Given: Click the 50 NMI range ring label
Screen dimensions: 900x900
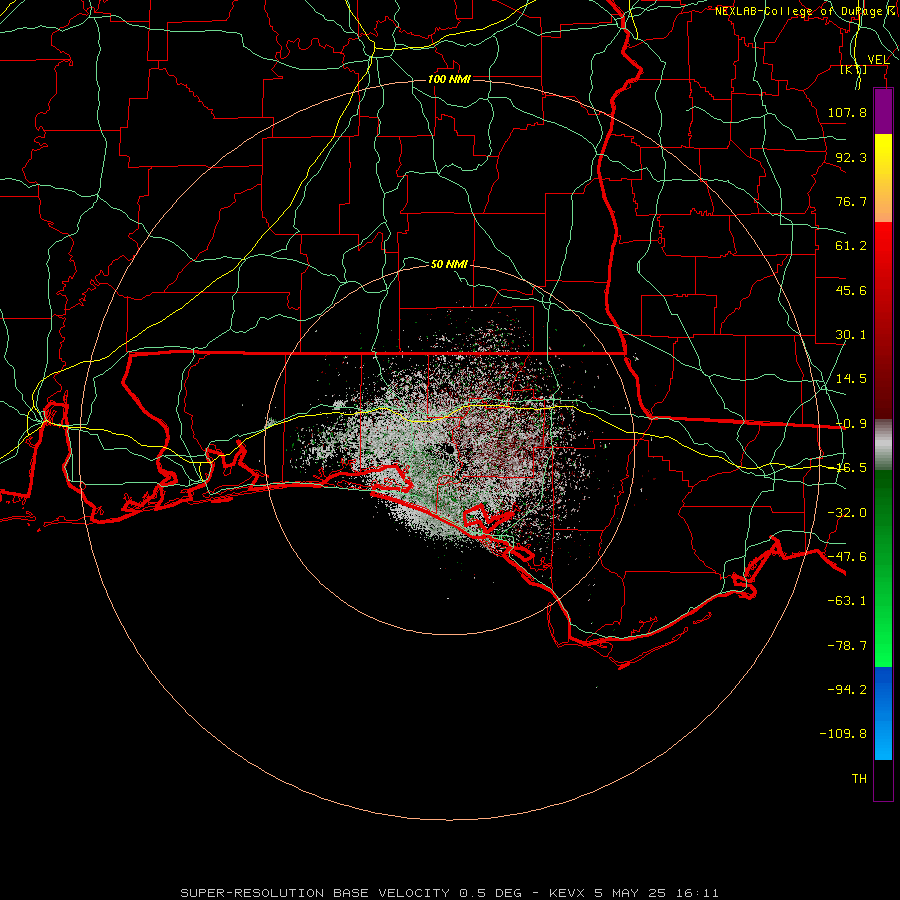Looking at the screenshot, I should [449, 264].
